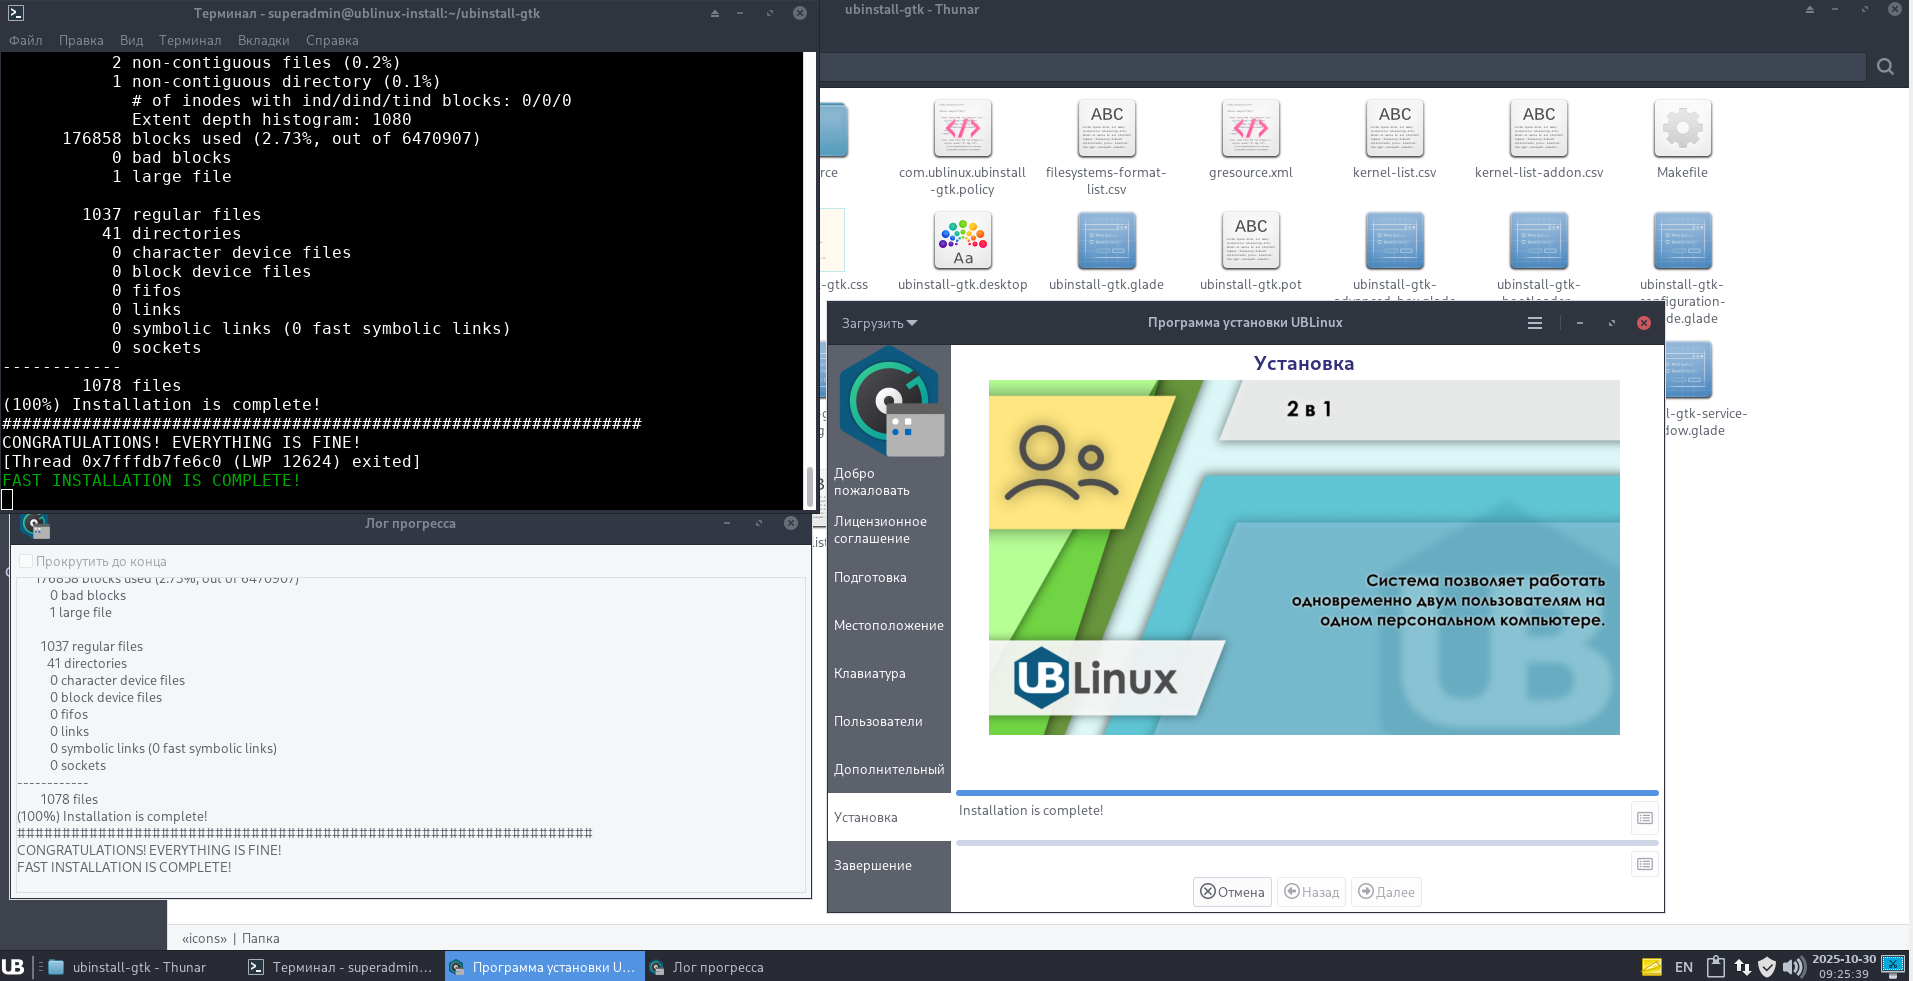Image resolution: width=1913 pixels, height=981 pixels.
Task: Select the kernel-list.csv file icon
Action: 1394,129
